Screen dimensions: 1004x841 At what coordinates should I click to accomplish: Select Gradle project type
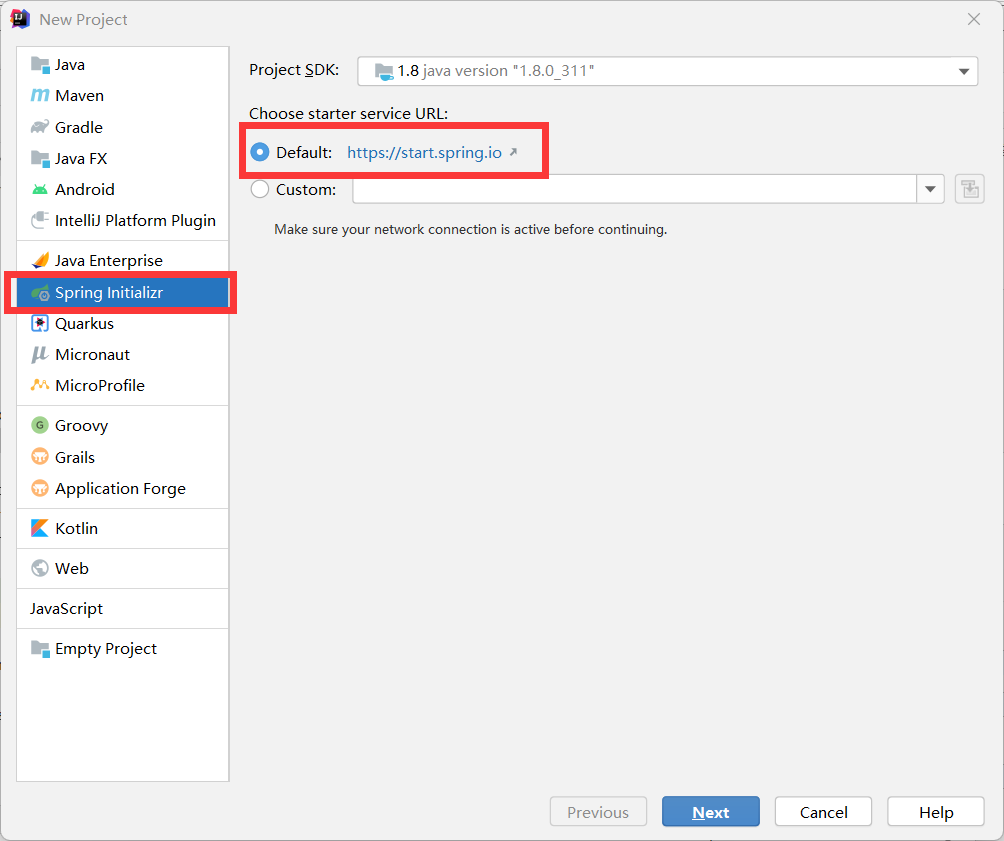coord(123,127)
